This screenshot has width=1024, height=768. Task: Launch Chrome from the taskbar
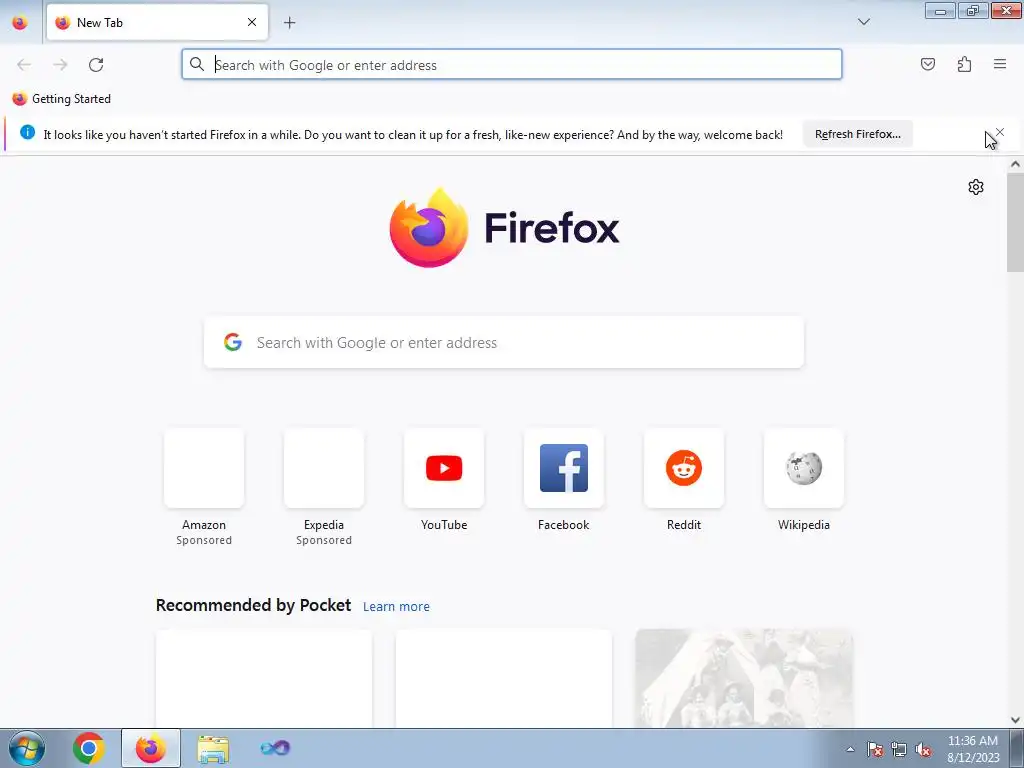coord(89,748)
